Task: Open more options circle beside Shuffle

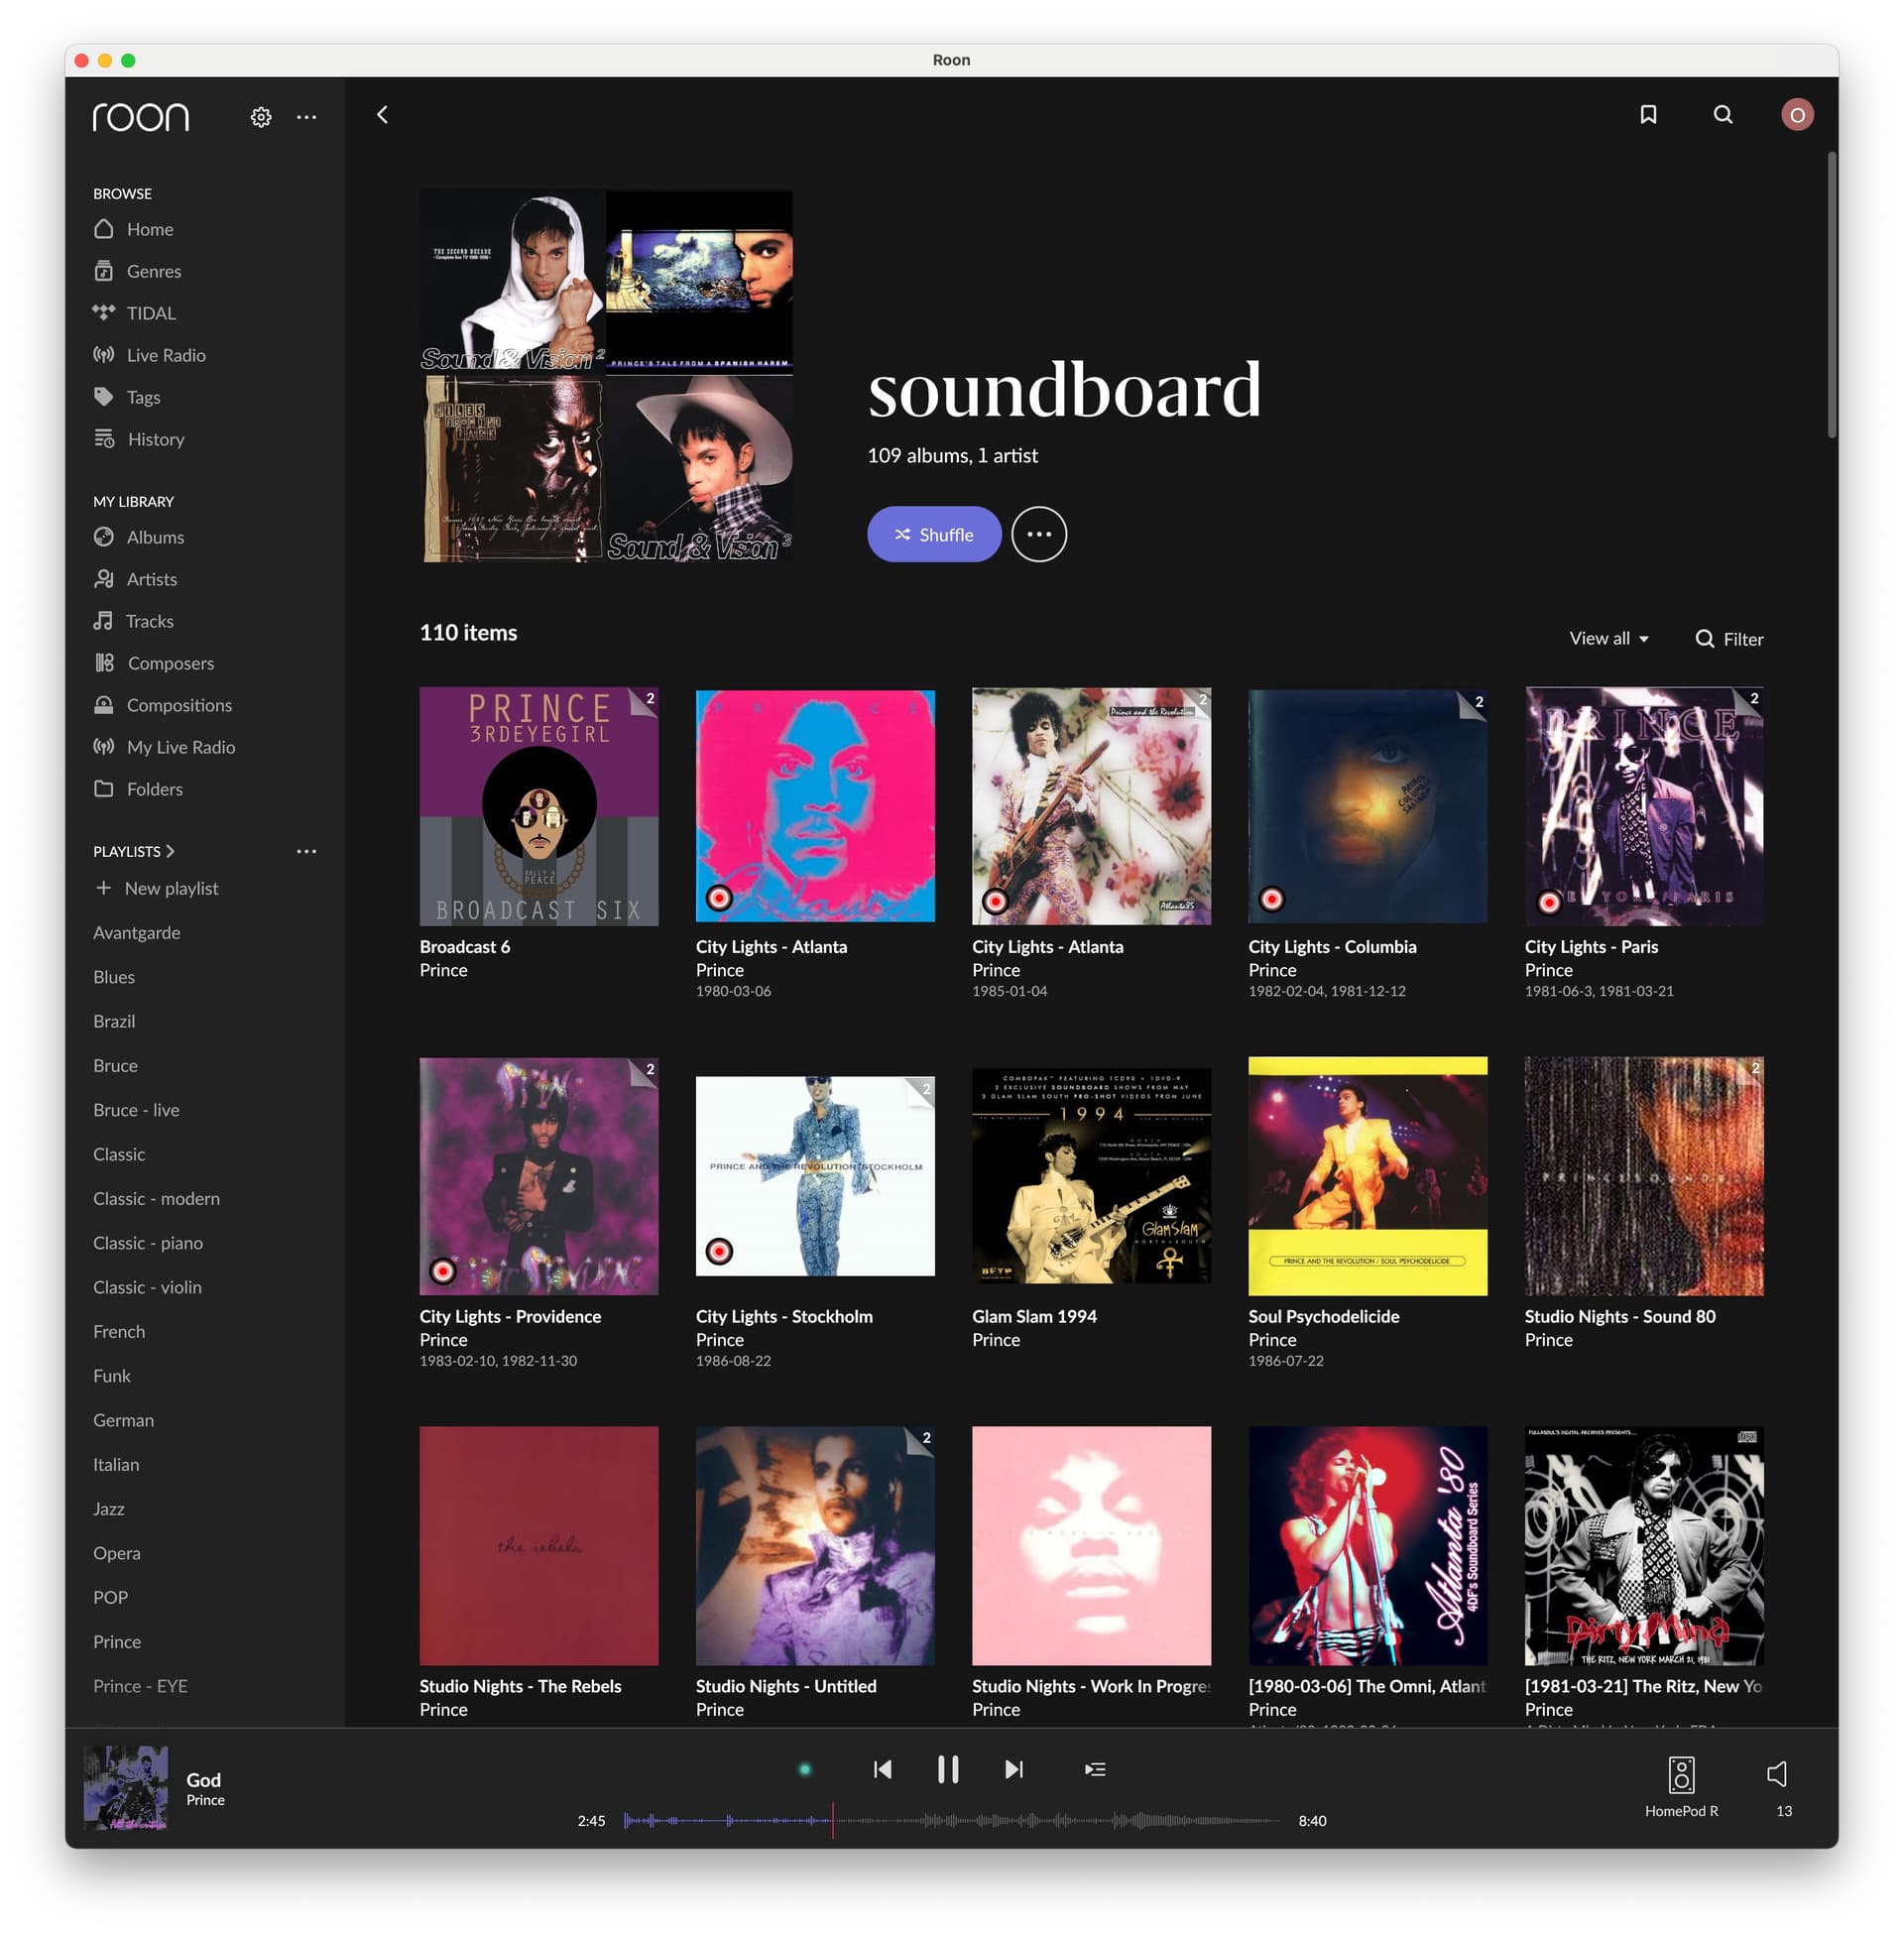Action: pyautogui.click(x=1039, y=534)
